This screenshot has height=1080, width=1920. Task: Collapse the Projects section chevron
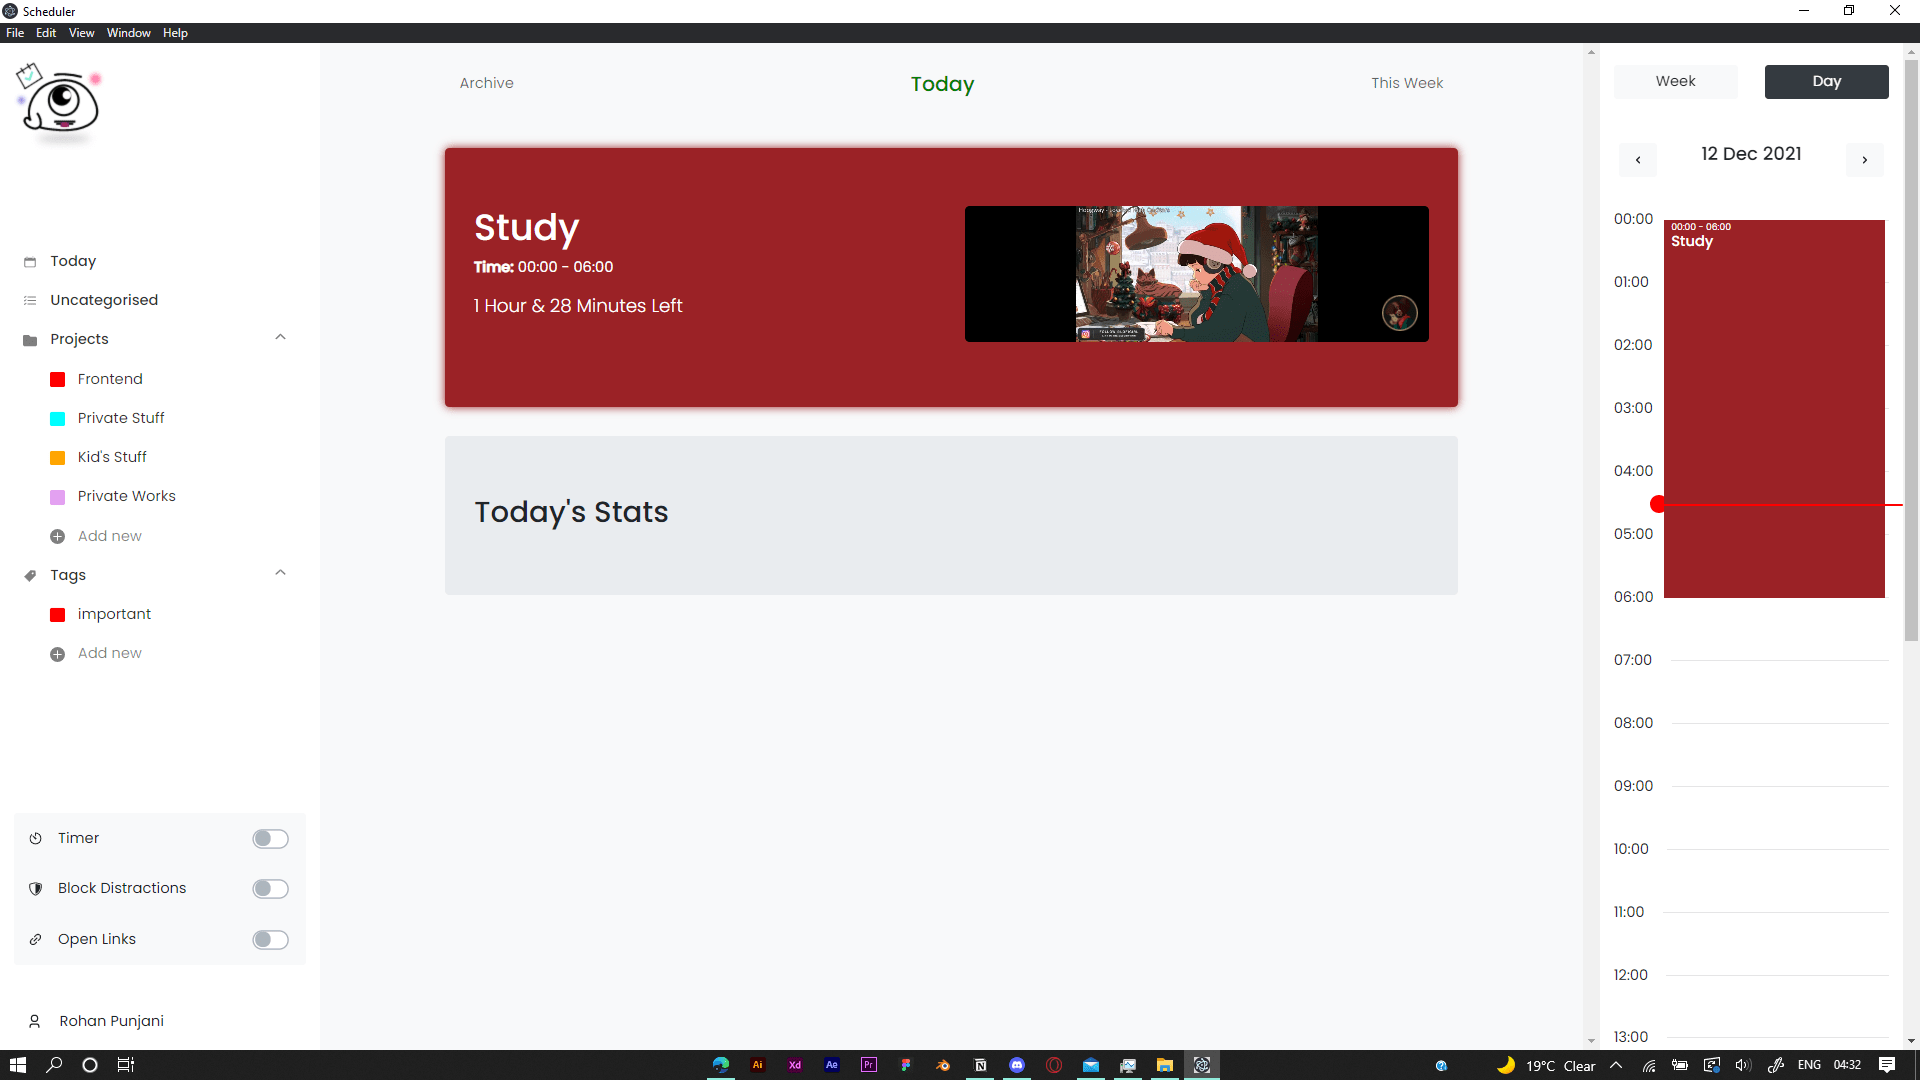[281, 338]
